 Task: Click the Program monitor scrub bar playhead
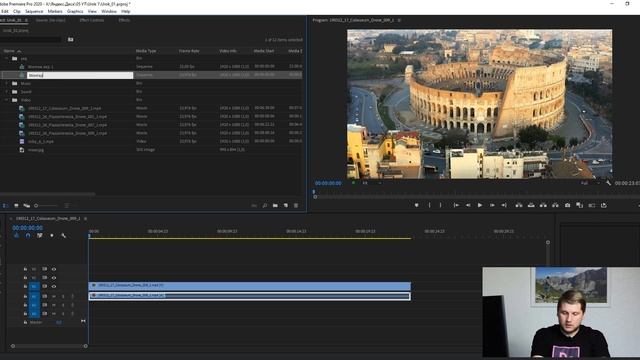tap(314, 192)
